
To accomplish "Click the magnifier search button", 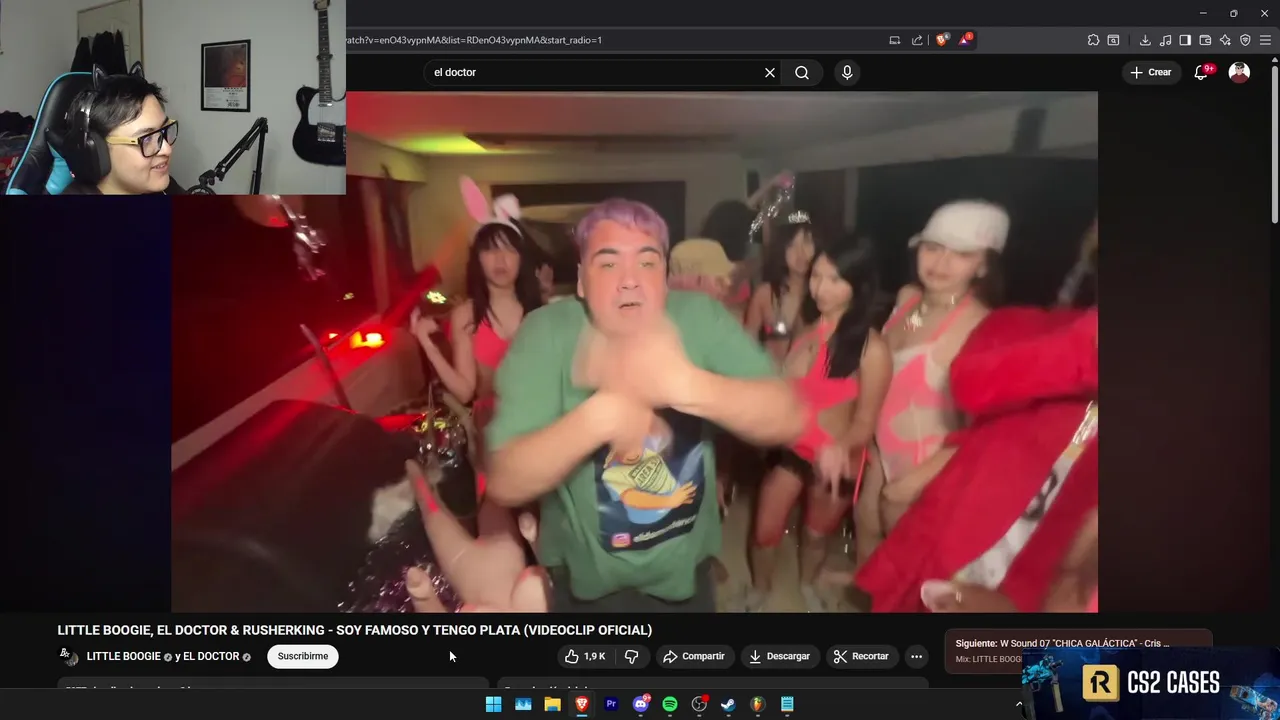I will (x=802, y=72).
